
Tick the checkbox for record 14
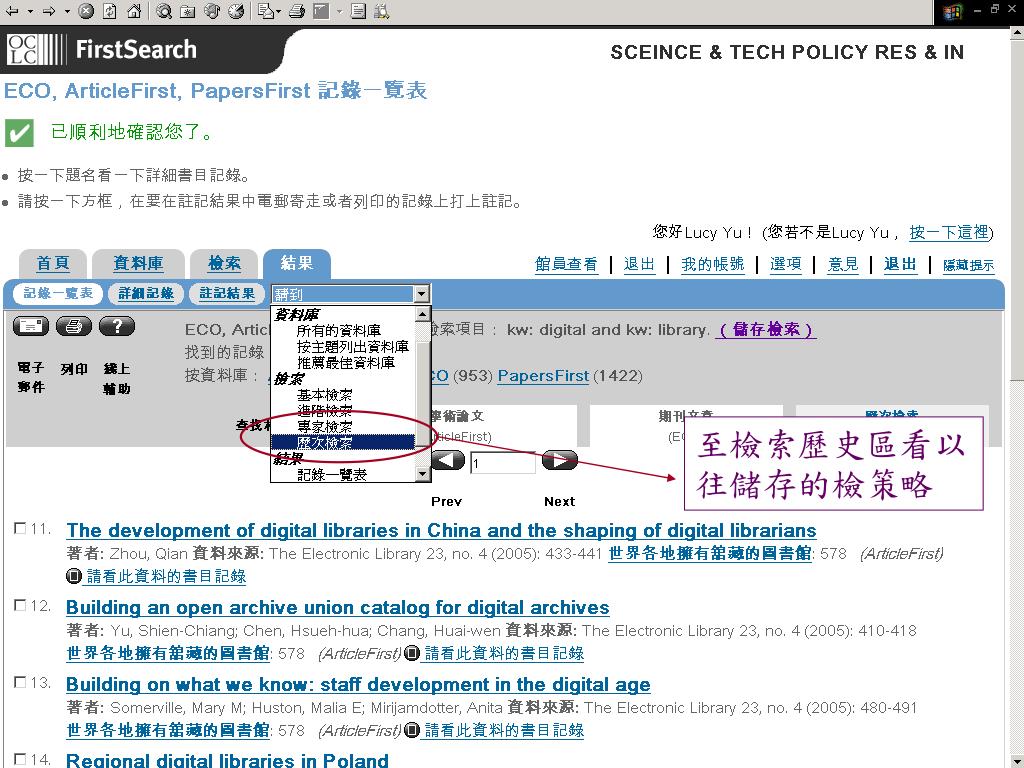click(20, 758)
